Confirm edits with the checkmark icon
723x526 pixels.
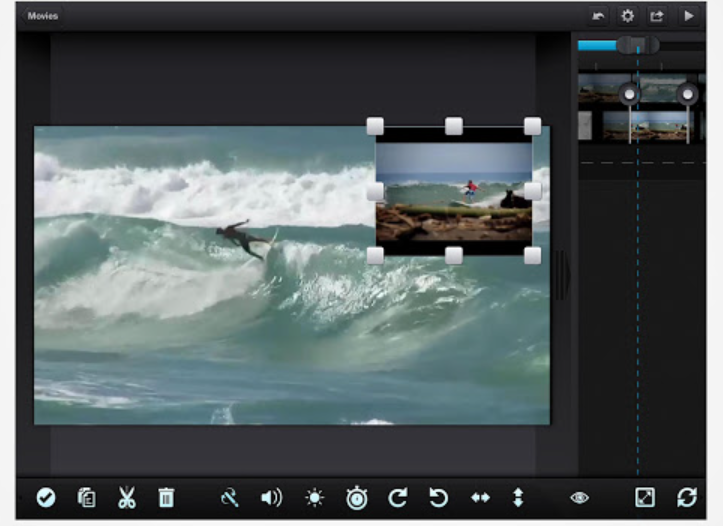point(46,498)
